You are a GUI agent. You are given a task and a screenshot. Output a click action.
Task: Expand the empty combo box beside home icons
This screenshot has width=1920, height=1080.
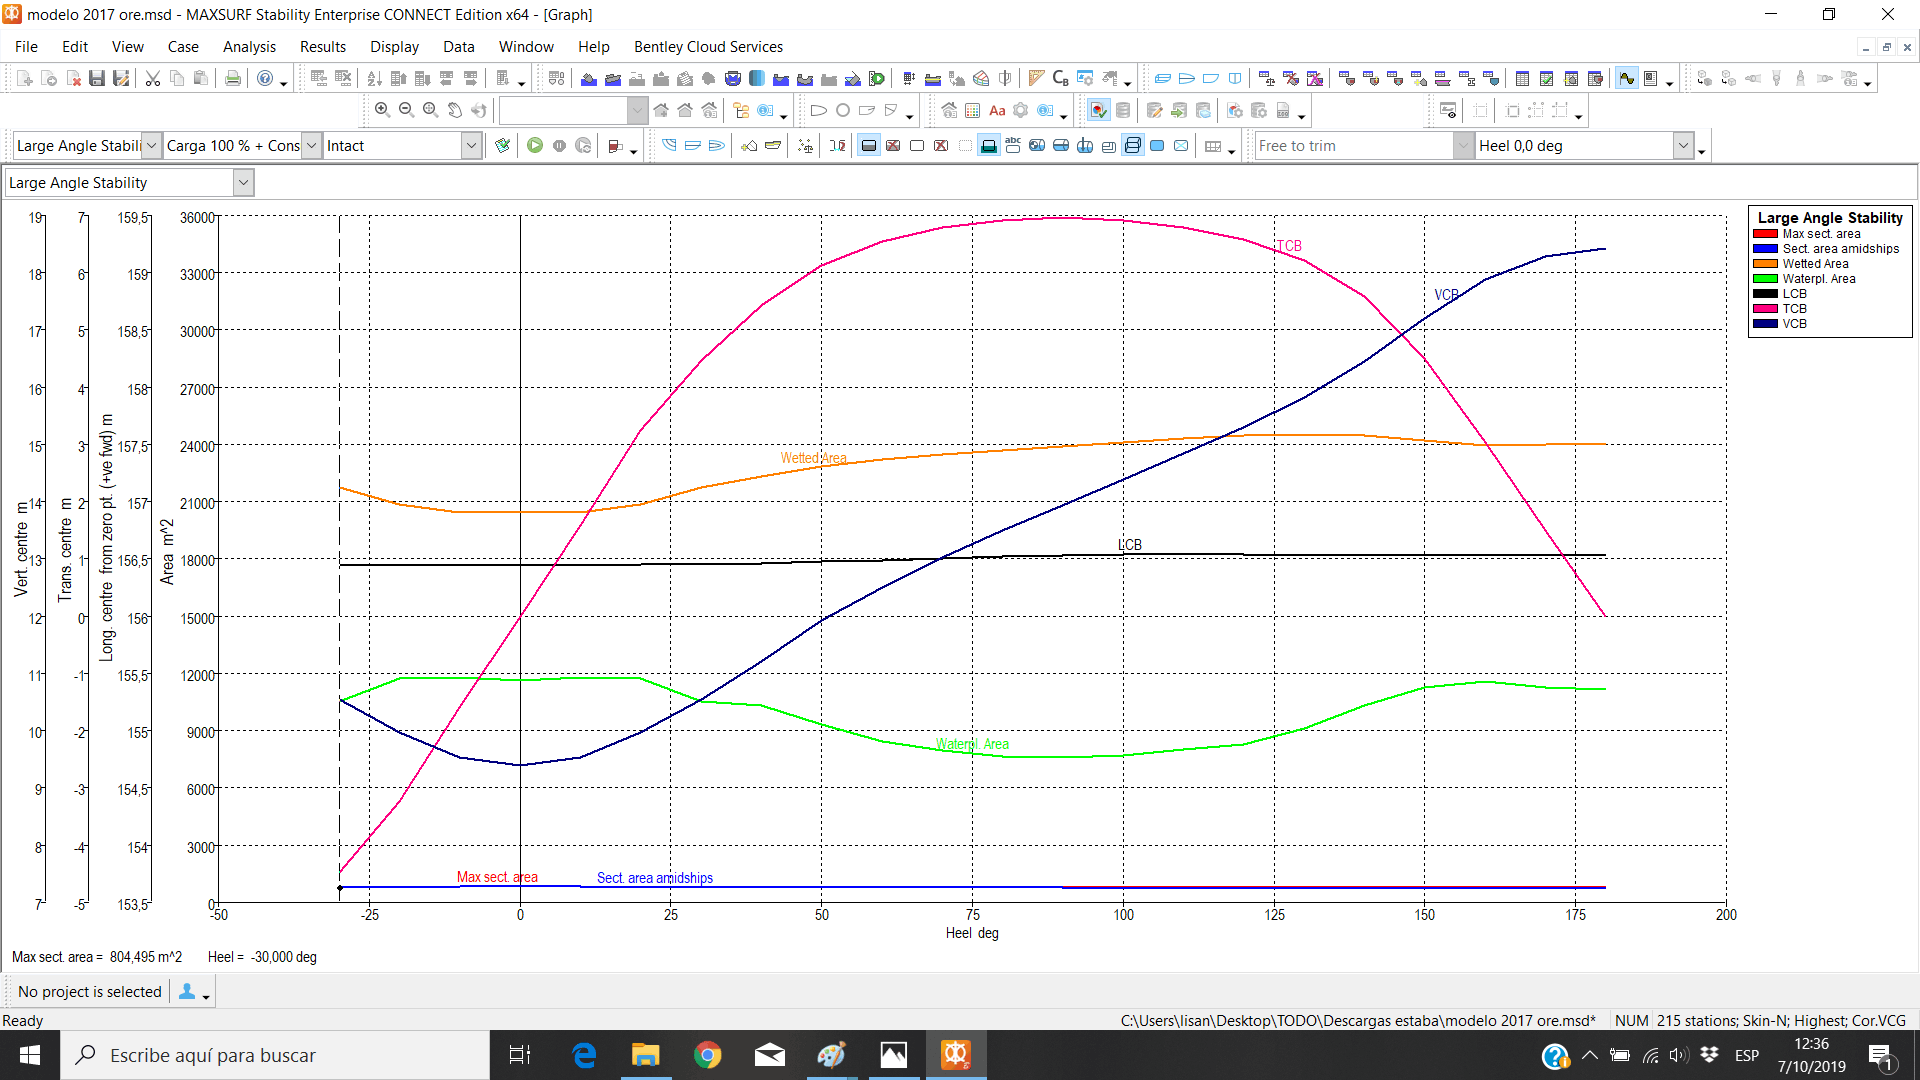tap(637, 110)
